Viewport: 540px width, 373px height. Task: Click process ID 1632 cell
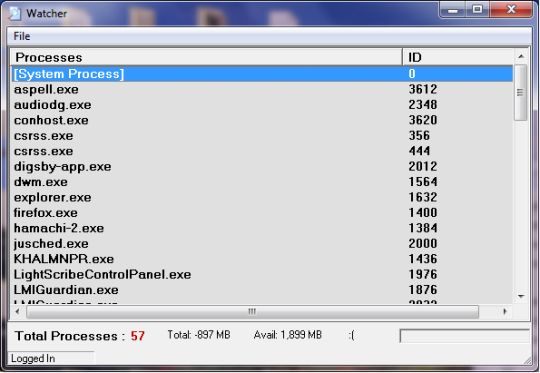[x=423, y=197]
